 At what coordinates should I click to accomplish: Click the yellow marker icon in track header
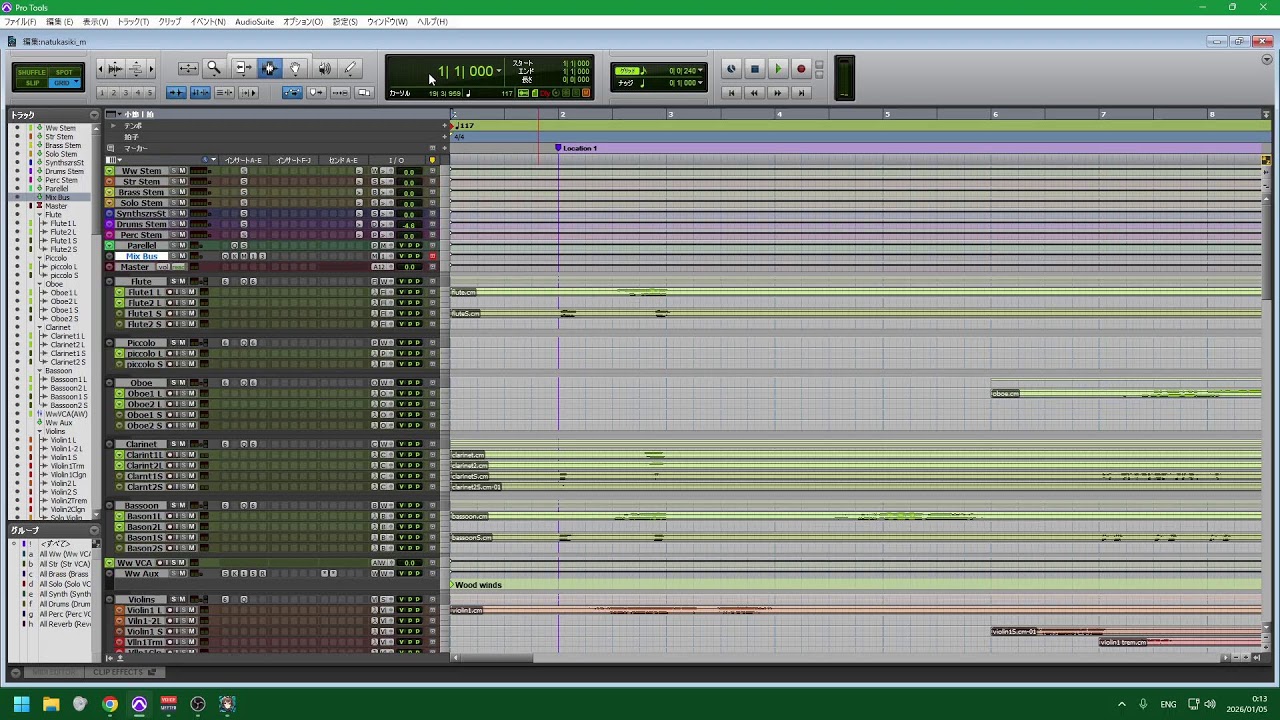[432, 160]
